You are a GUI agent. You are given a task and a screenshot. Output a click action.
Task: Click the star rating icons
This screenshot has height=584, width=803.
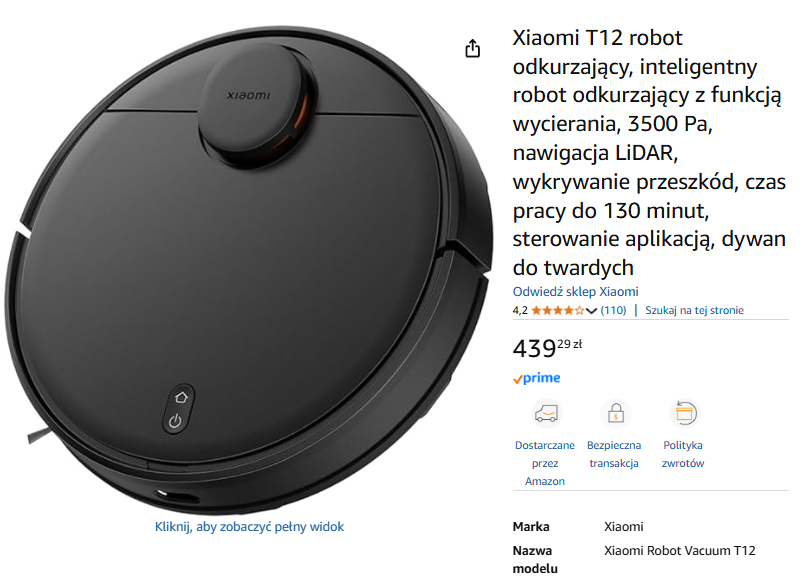pyautogui.click(x=557, y=310)
